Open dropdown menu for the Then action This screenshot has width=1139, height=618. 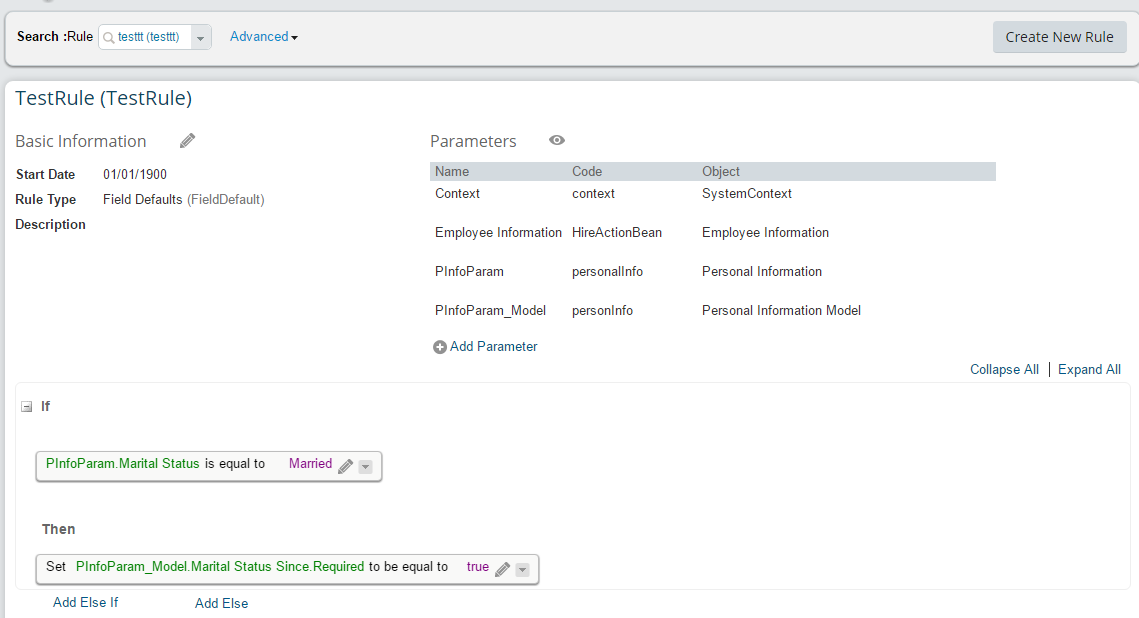(522, 570)
